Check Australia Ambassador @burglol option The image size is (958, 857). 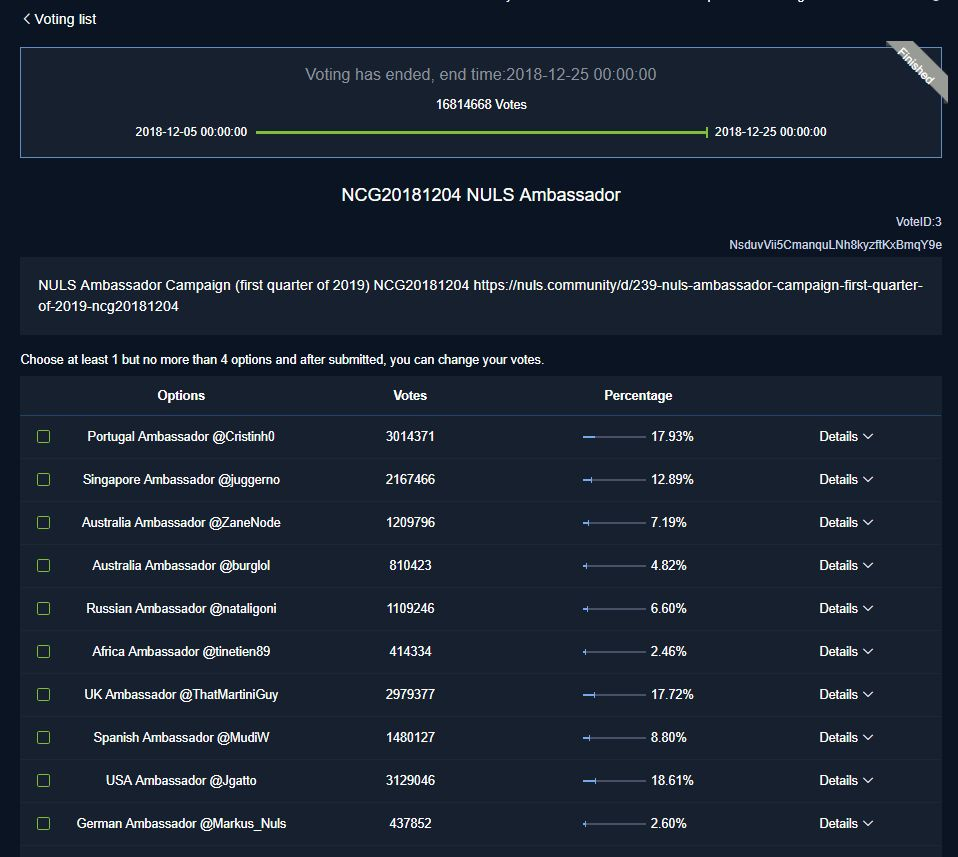point(43,566)
